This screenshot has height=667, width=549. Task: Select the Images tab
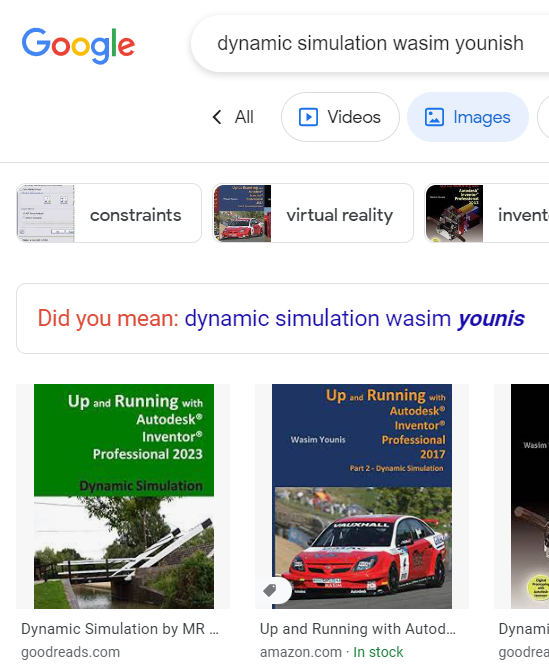468,117
